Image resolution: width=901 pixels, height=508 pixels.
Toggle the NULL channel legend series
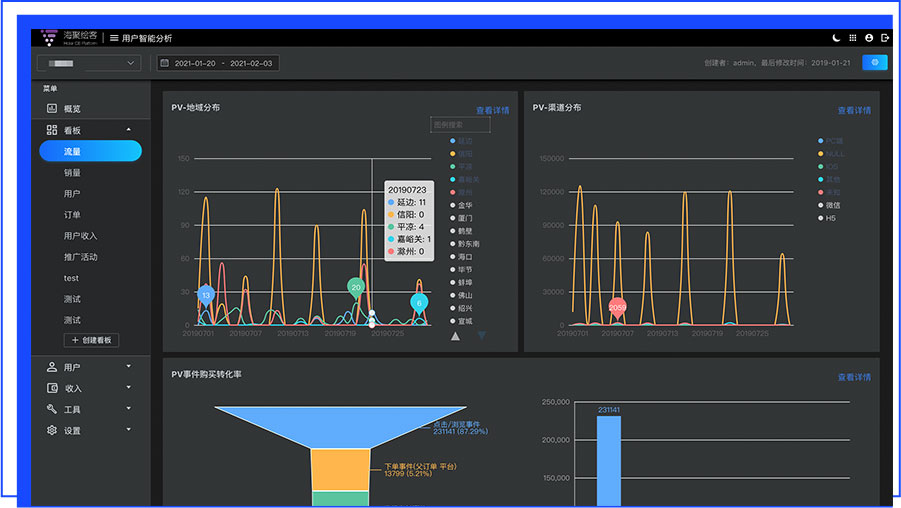pyautogui.click(x=831, y=153)
